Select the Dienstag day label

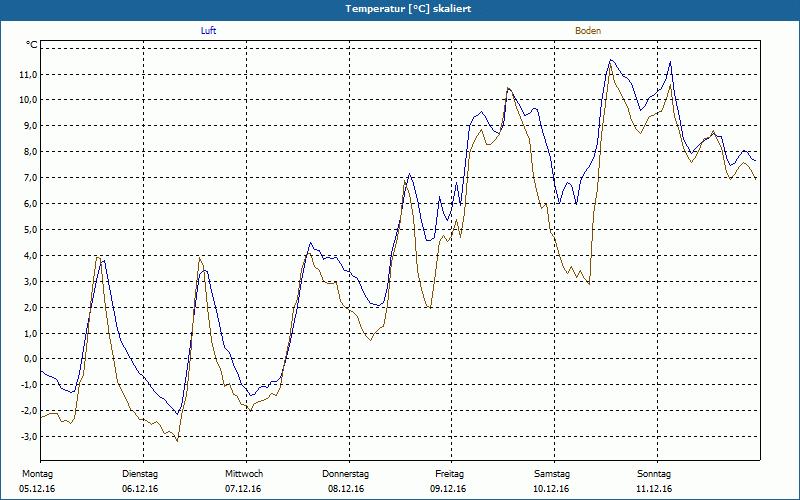[140, 474]
